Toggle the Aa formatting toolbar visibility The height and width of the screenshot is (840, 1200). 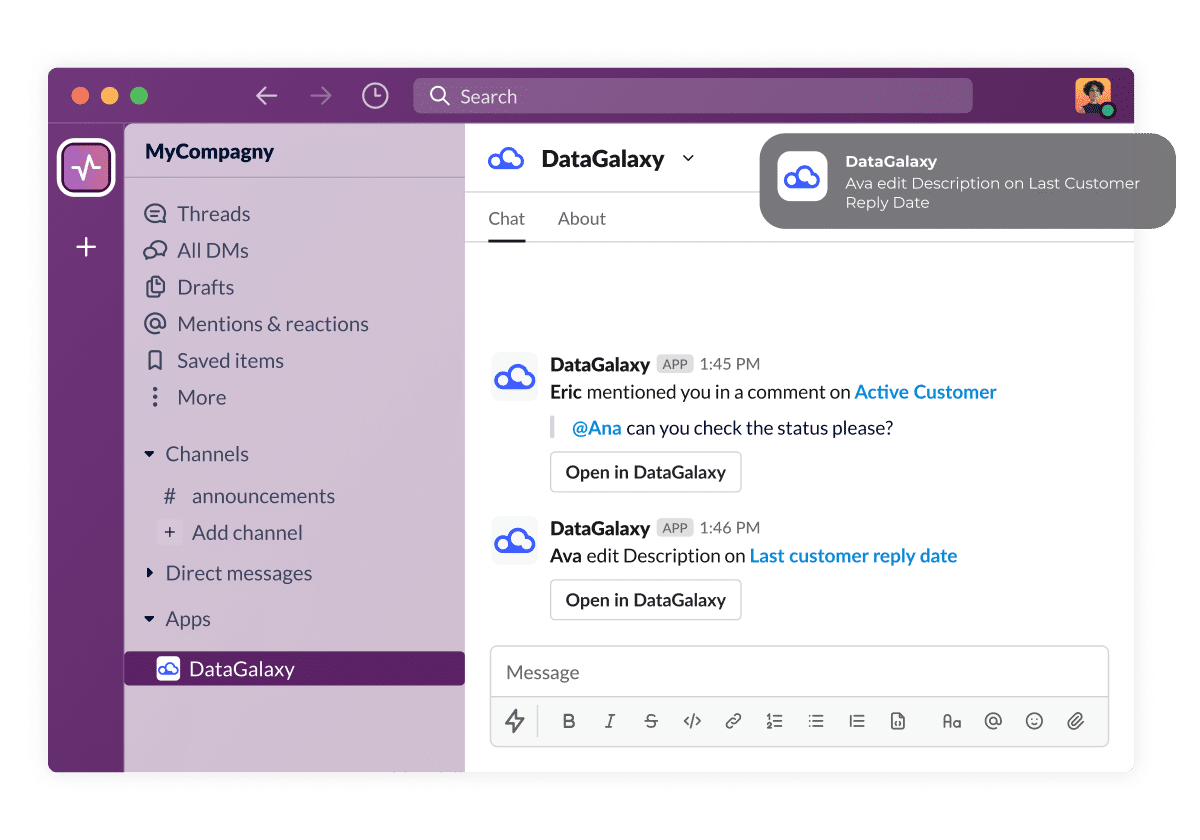tap(951, 721)
